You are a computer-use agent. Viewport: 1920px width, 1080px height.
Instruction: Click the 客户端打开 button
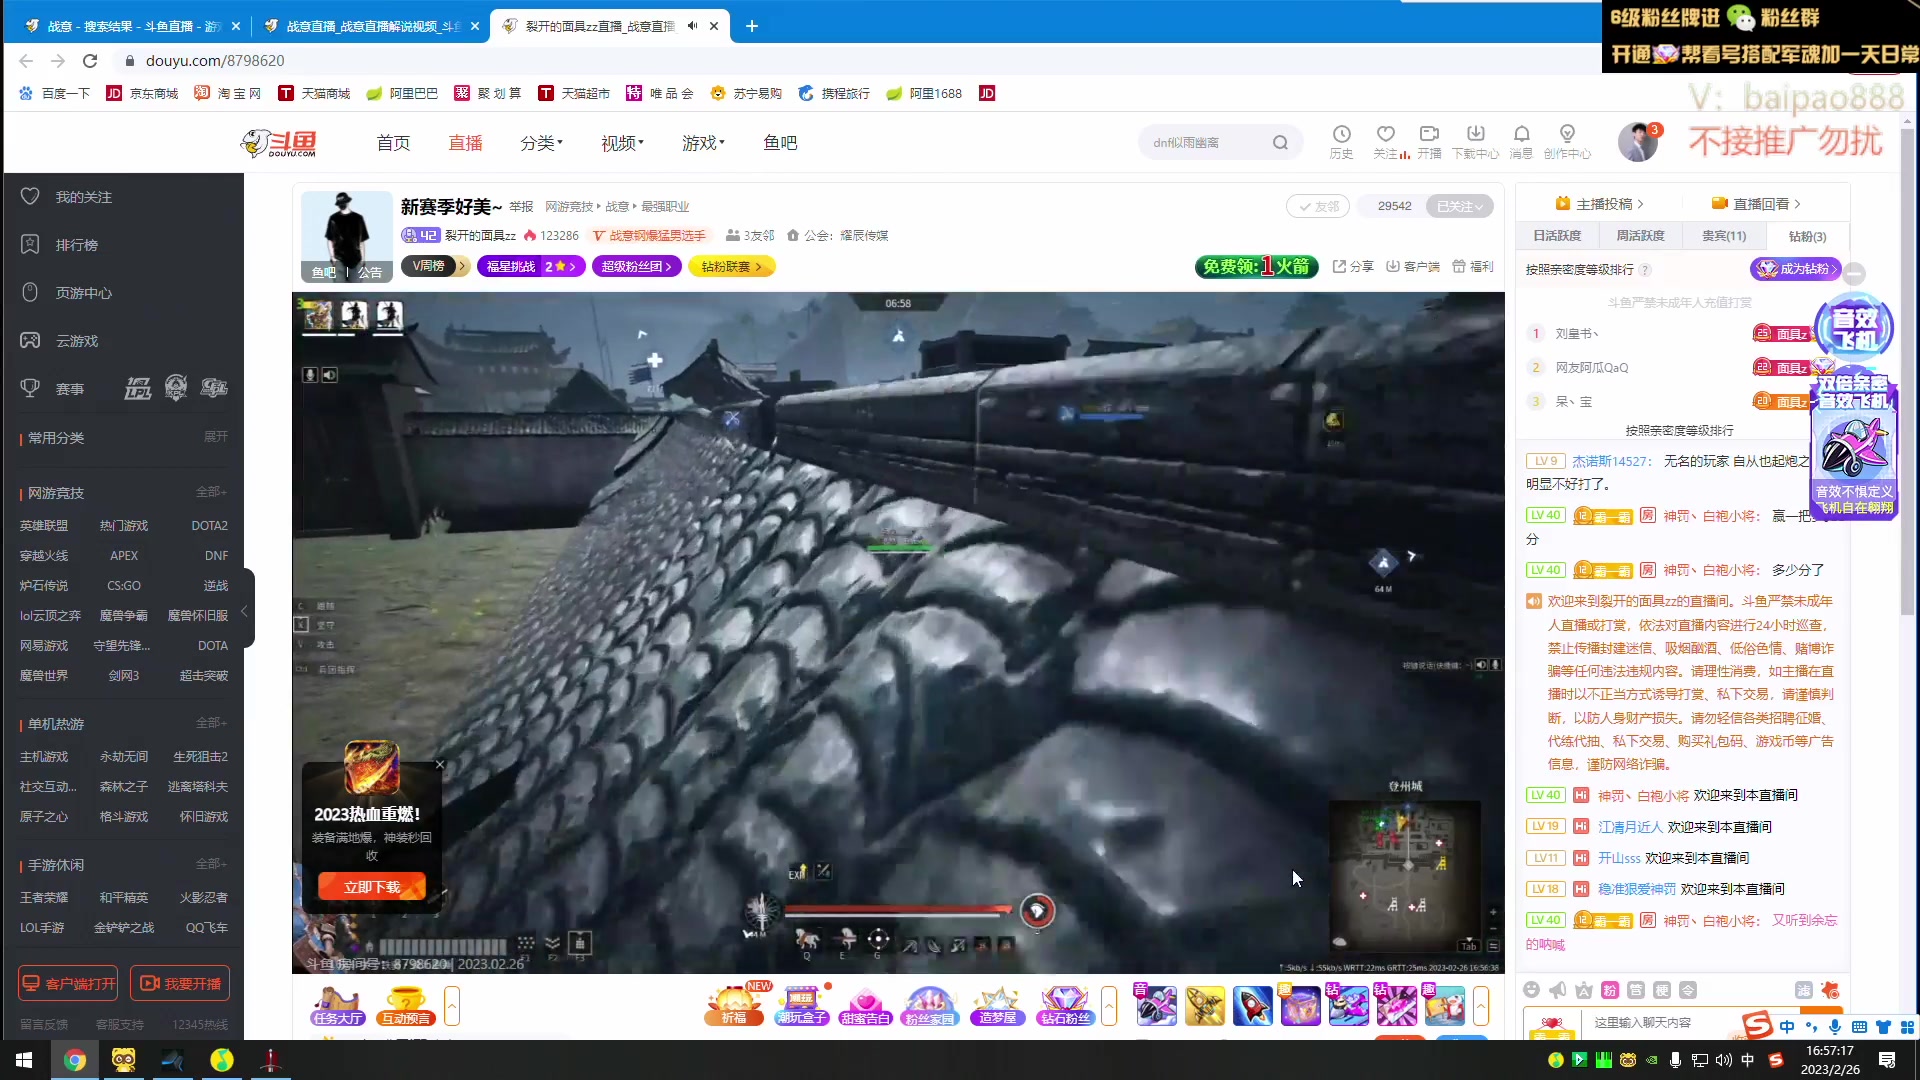click(x=68, y=984)
